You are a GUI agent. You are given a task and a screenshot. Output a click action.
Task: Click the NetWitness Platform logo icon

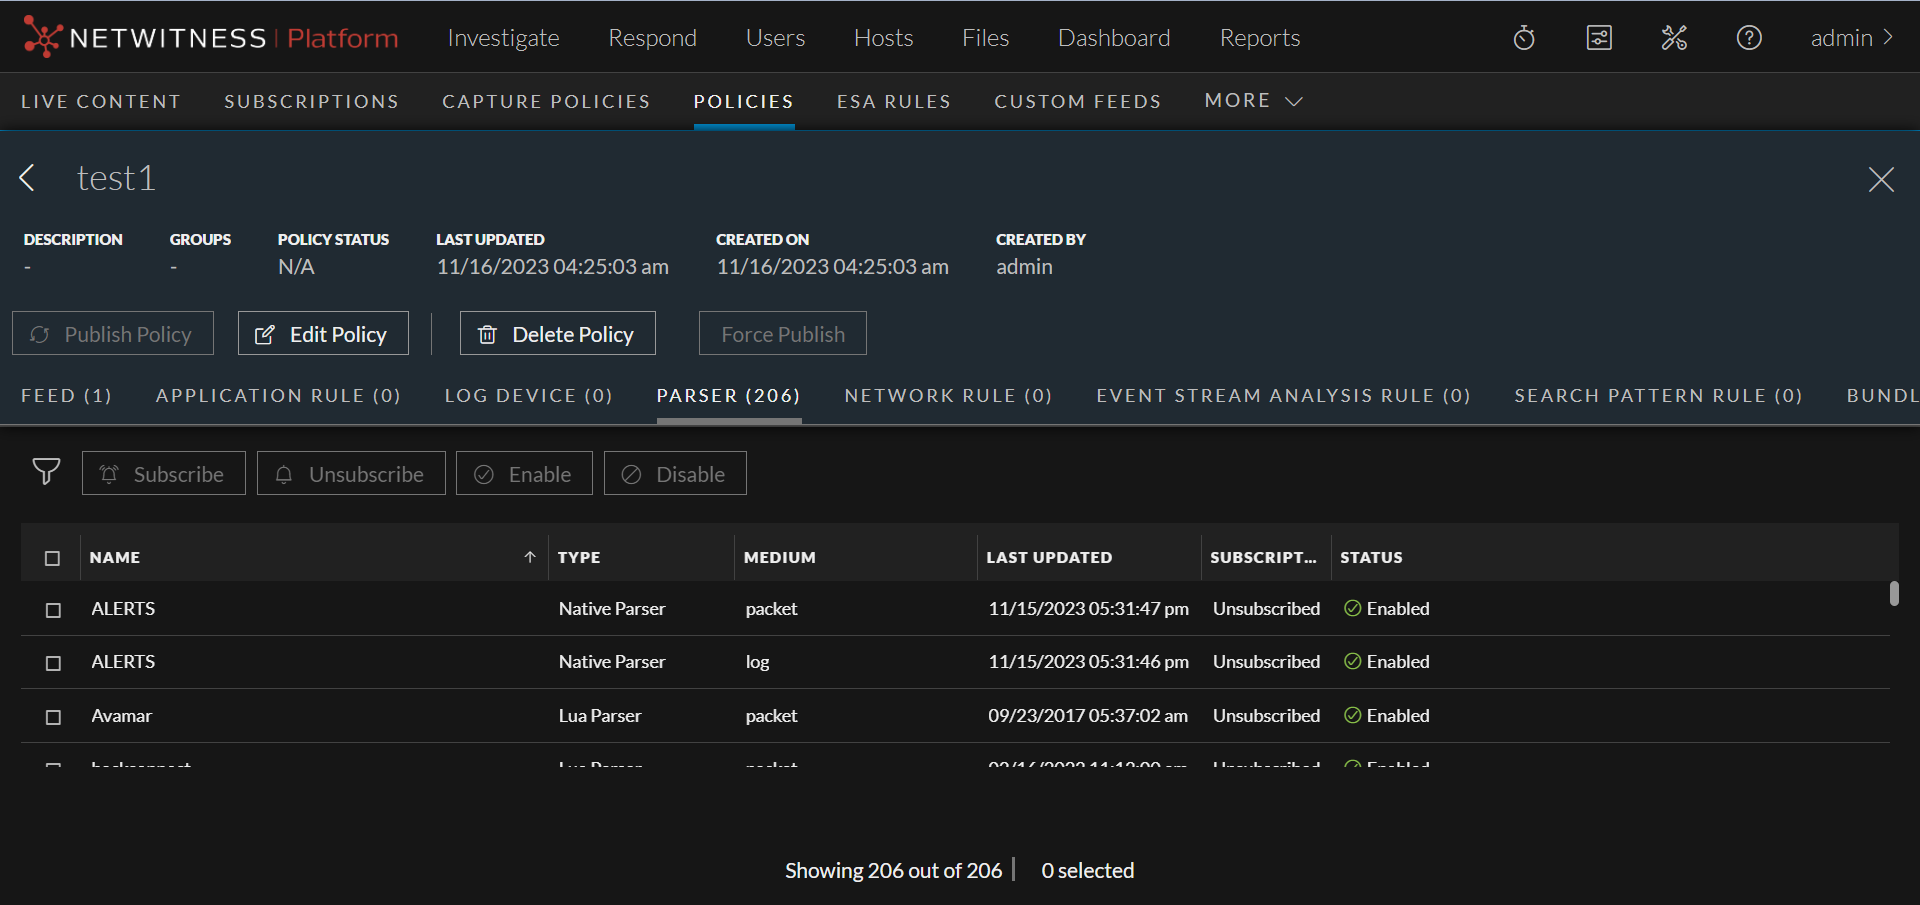pyautogui.click(x=42, y=37)
